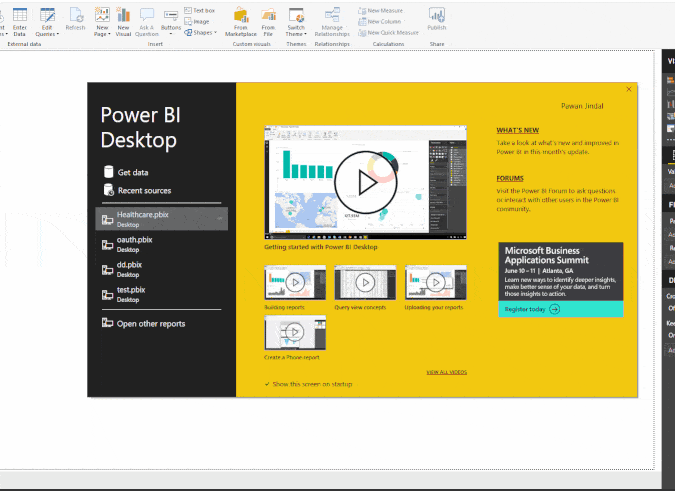This screenshot has height=491, width=675.
Task: Click Register today button
Action: tap(560, 309)
